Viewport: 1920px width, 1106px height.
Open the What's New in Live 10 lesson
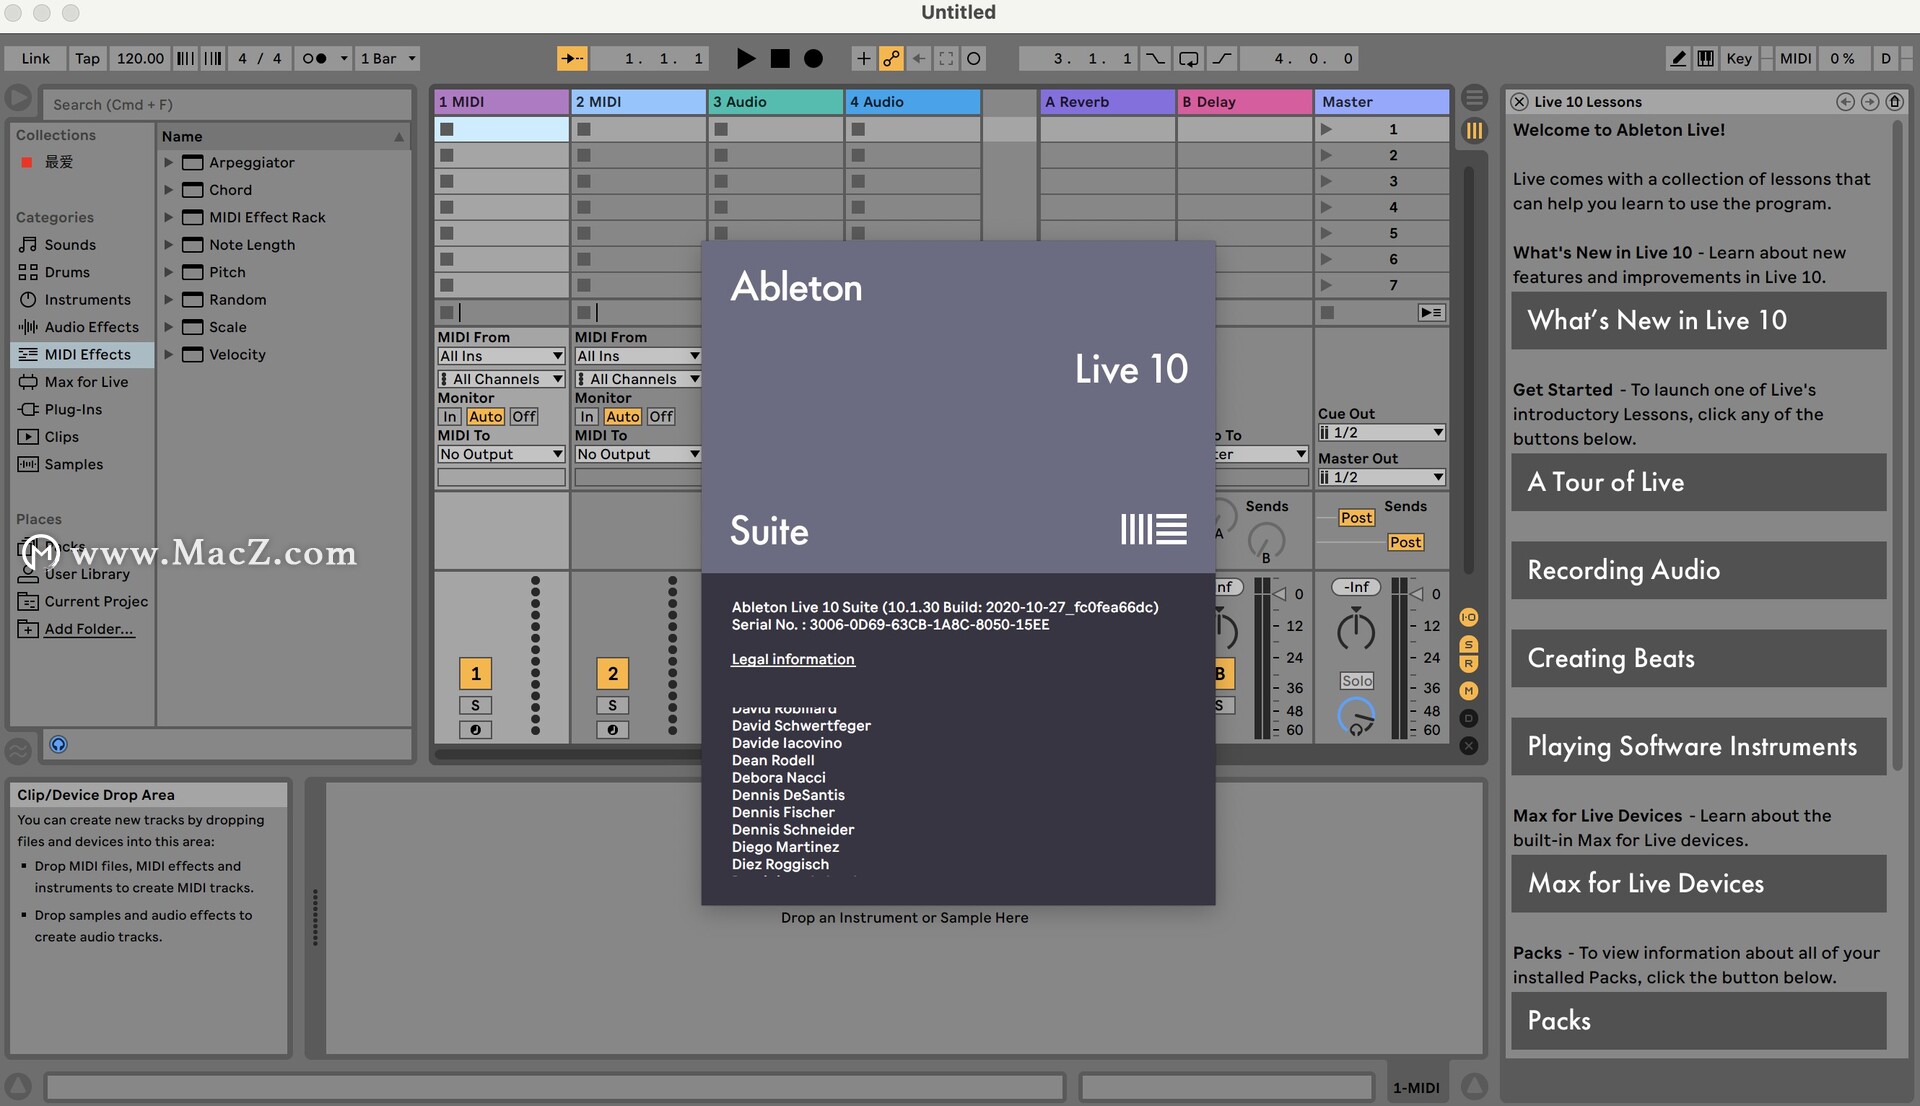coord(1698,321)
